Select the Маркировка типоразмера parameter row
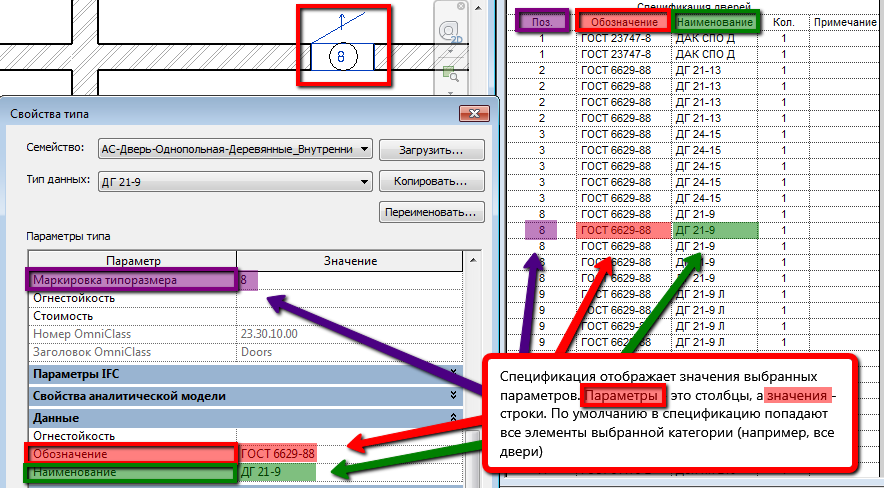This screenshot has height=488, width=884. (x=131, y=280)
